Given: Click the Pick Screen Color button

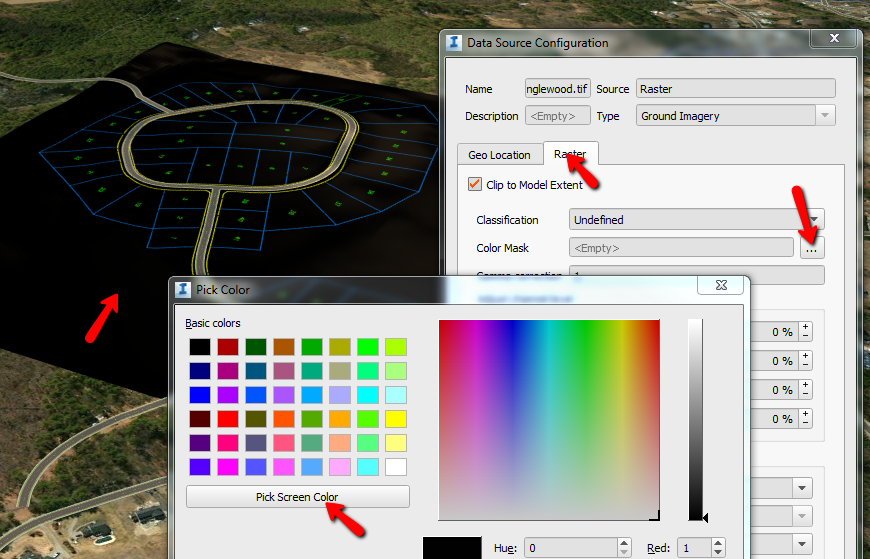Looking at the screenshot, I should pos(297,497).
